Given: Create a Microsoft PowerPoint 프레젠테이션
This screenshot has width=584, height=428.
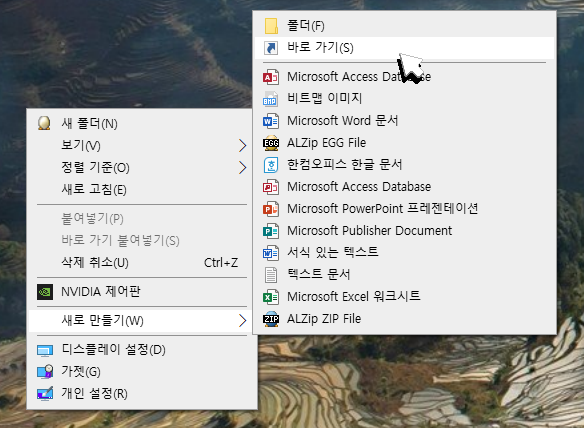Looking at the screenshot, I should coord(404,209).
